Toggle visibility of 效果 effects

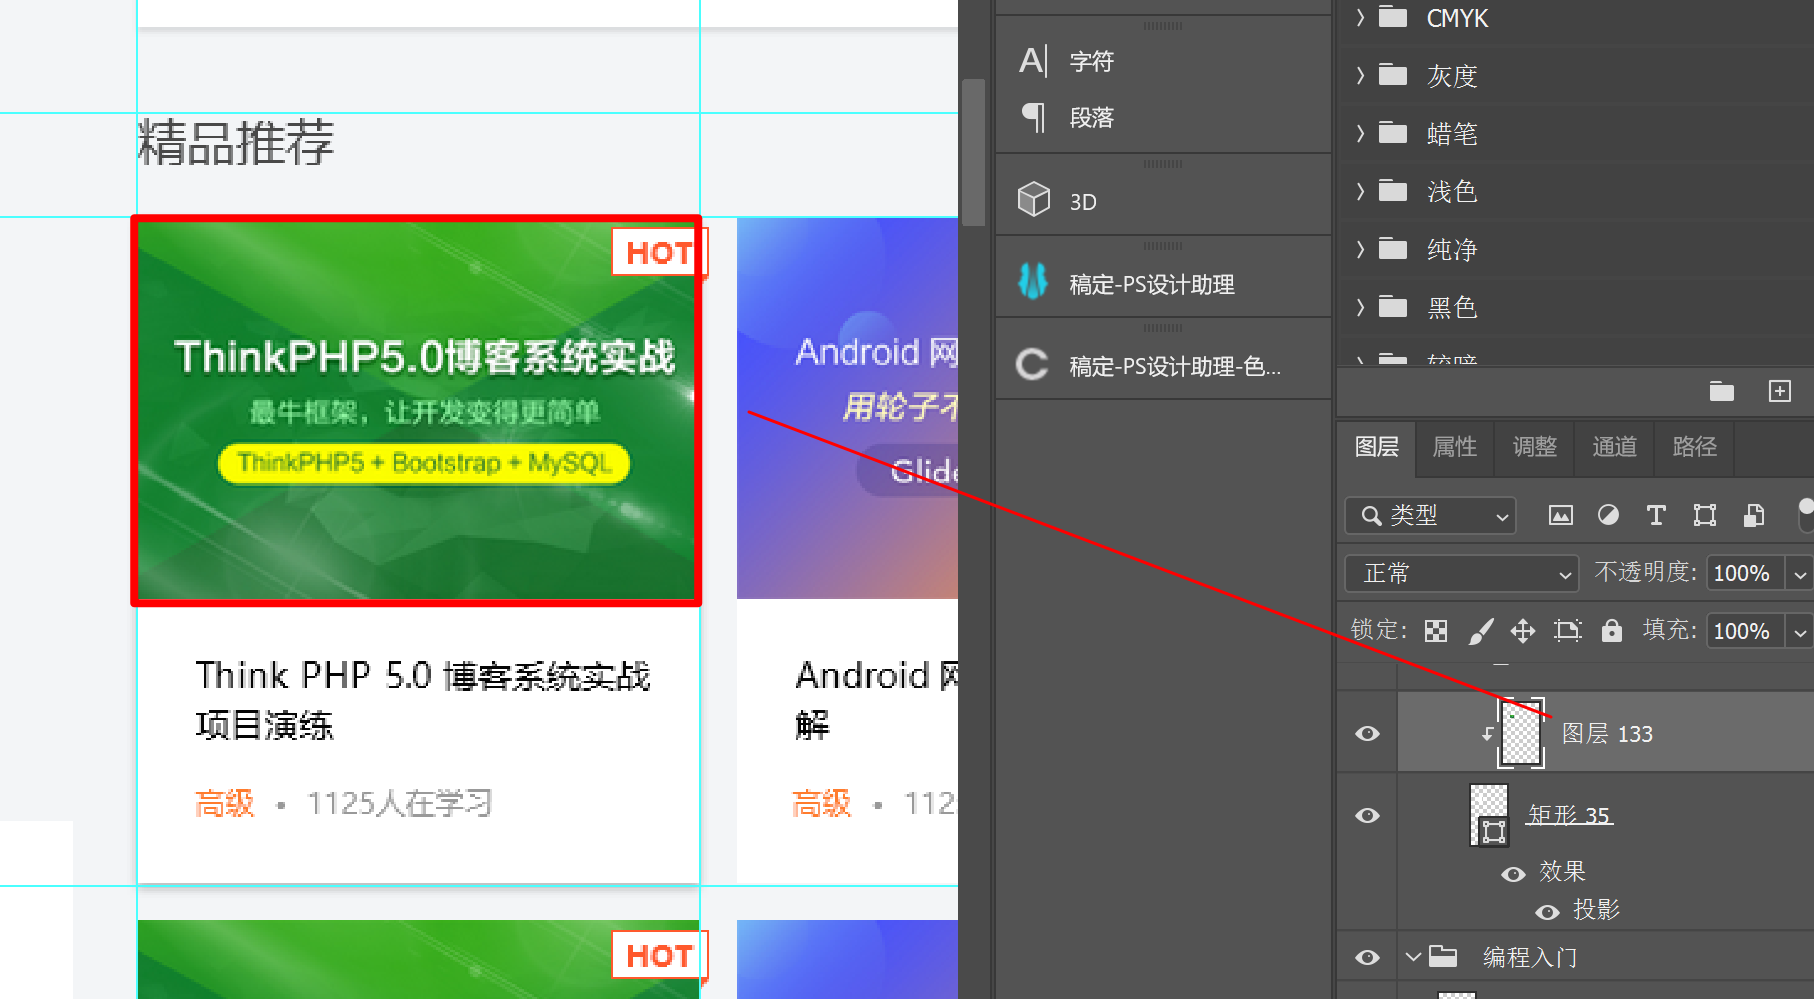click(x=1513, y=874)
